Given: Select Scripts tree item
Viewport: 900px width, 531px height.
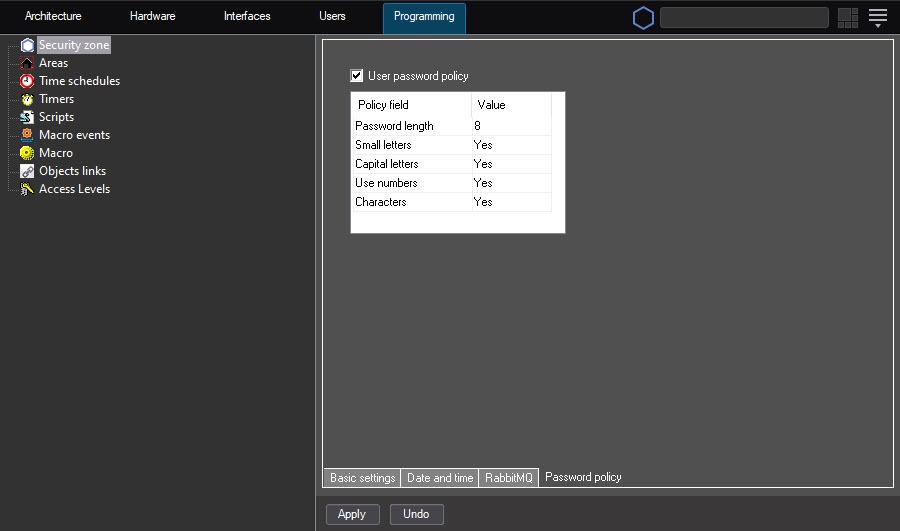Looking at the screenshot, I should [x=56, y=117].
